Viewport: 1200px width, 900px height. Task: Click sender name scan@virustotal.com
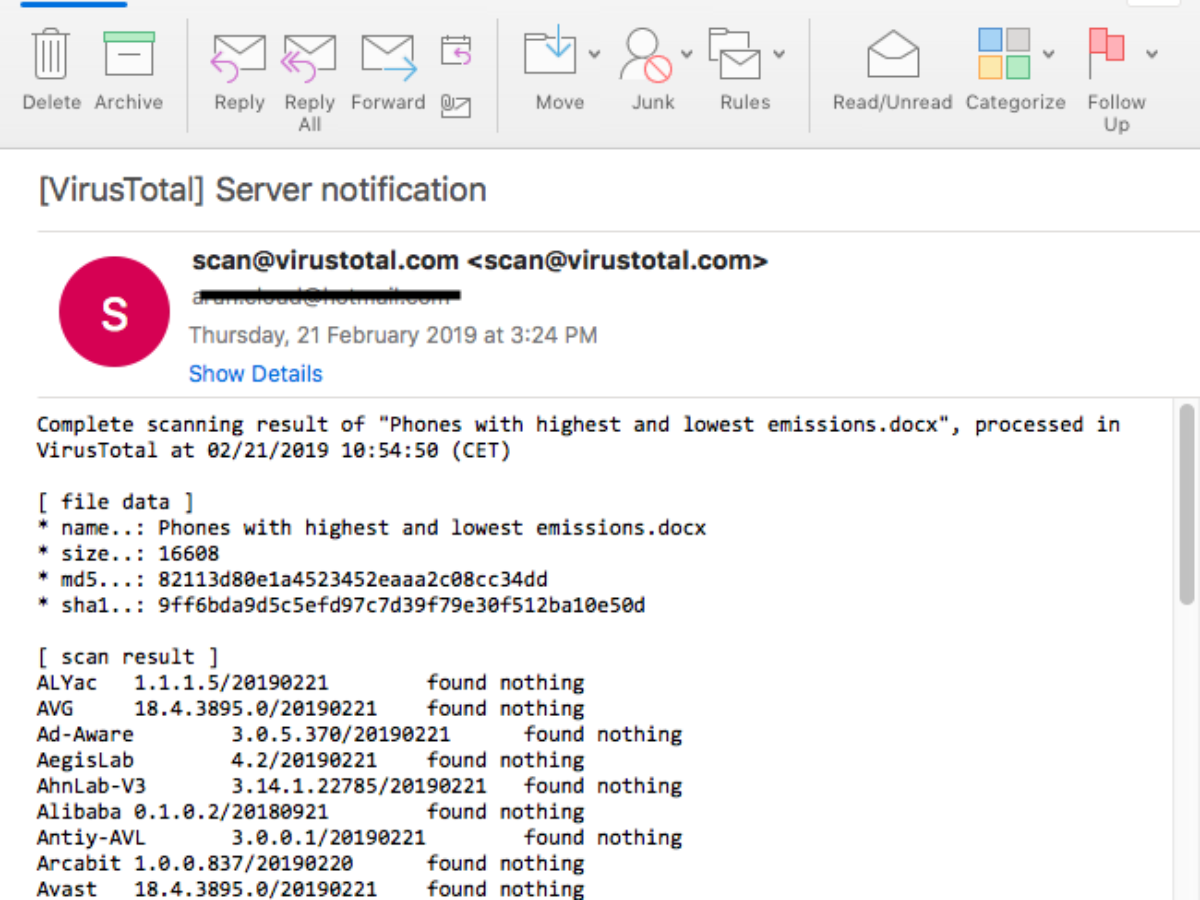(x=480, y=261)
